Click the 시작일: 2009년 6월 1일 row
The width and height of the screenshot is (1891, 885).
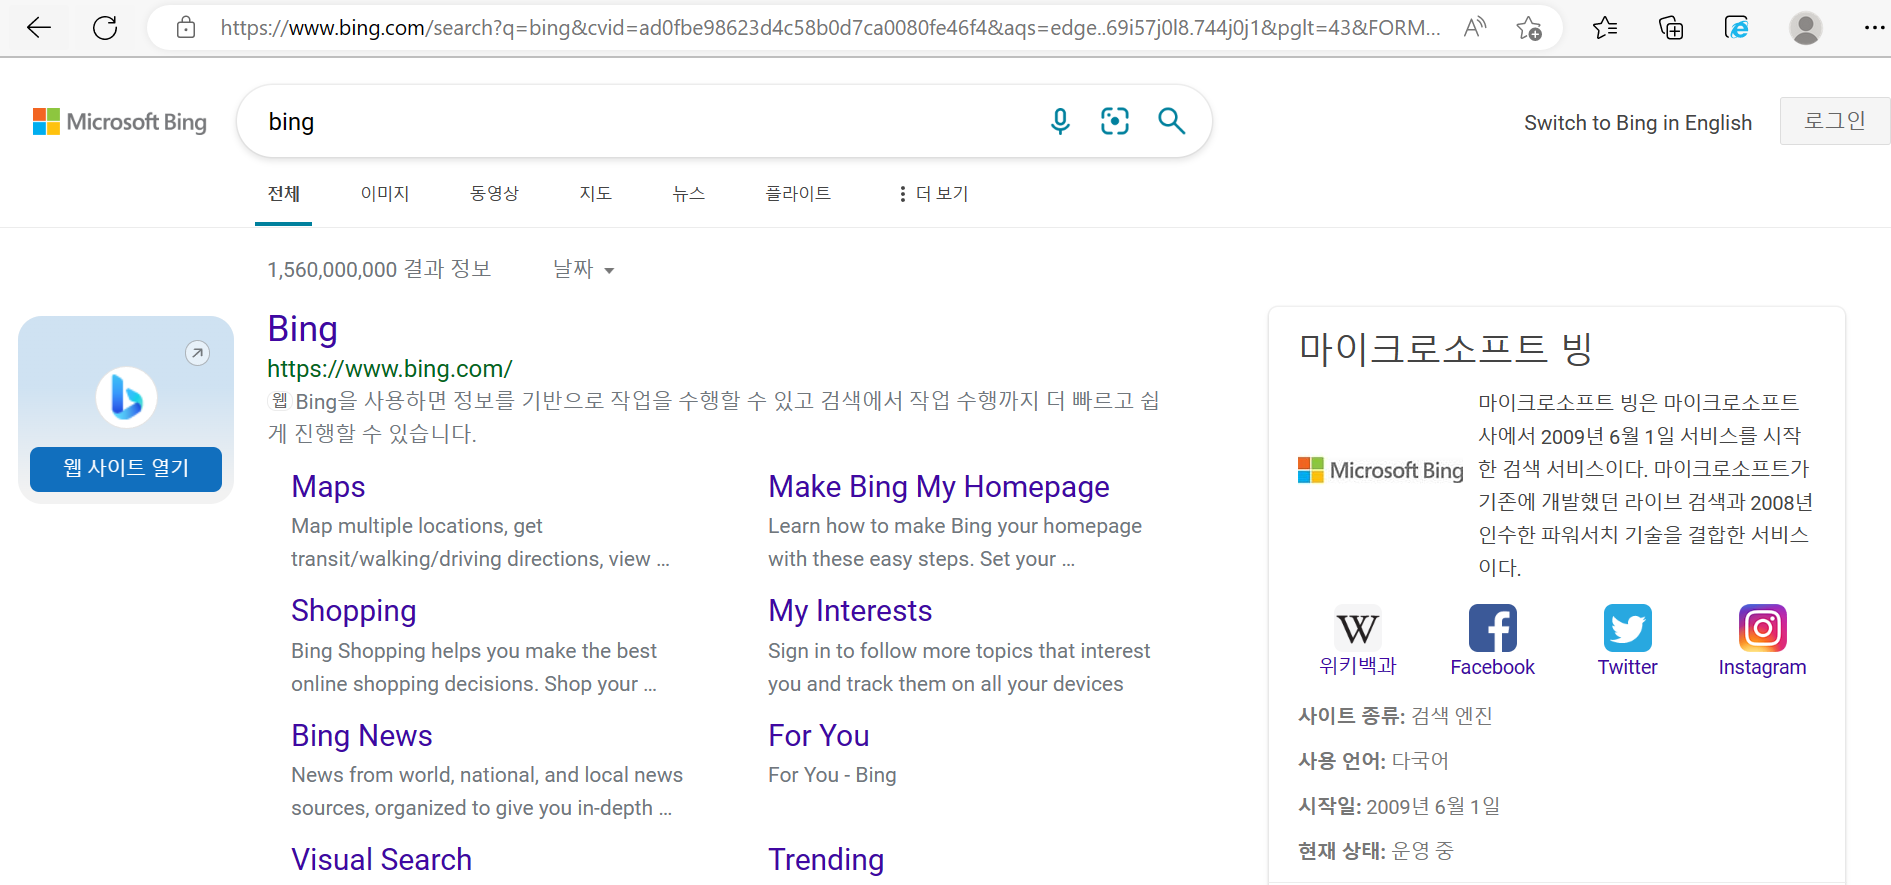click(1399, 806)
